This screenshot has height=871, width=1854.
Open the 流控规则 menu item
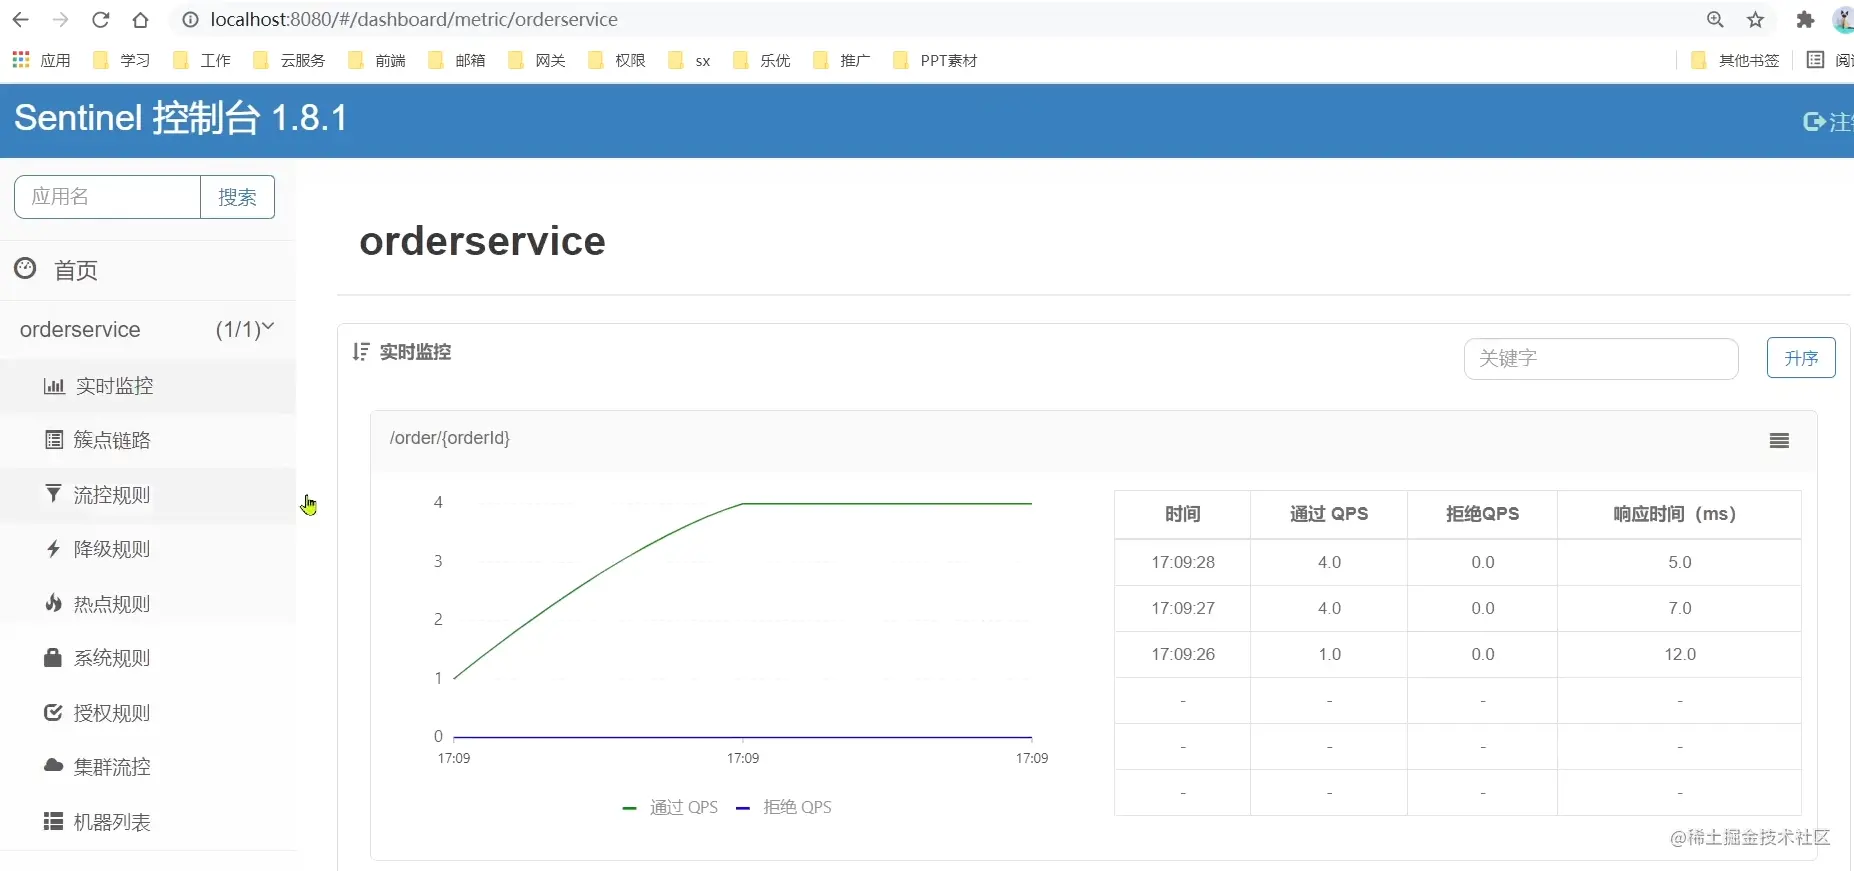click(x=148, y=495)
